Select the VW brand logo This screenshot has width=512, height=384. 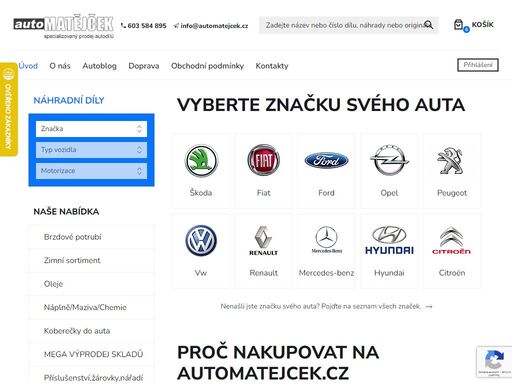[x=201, y=241]
